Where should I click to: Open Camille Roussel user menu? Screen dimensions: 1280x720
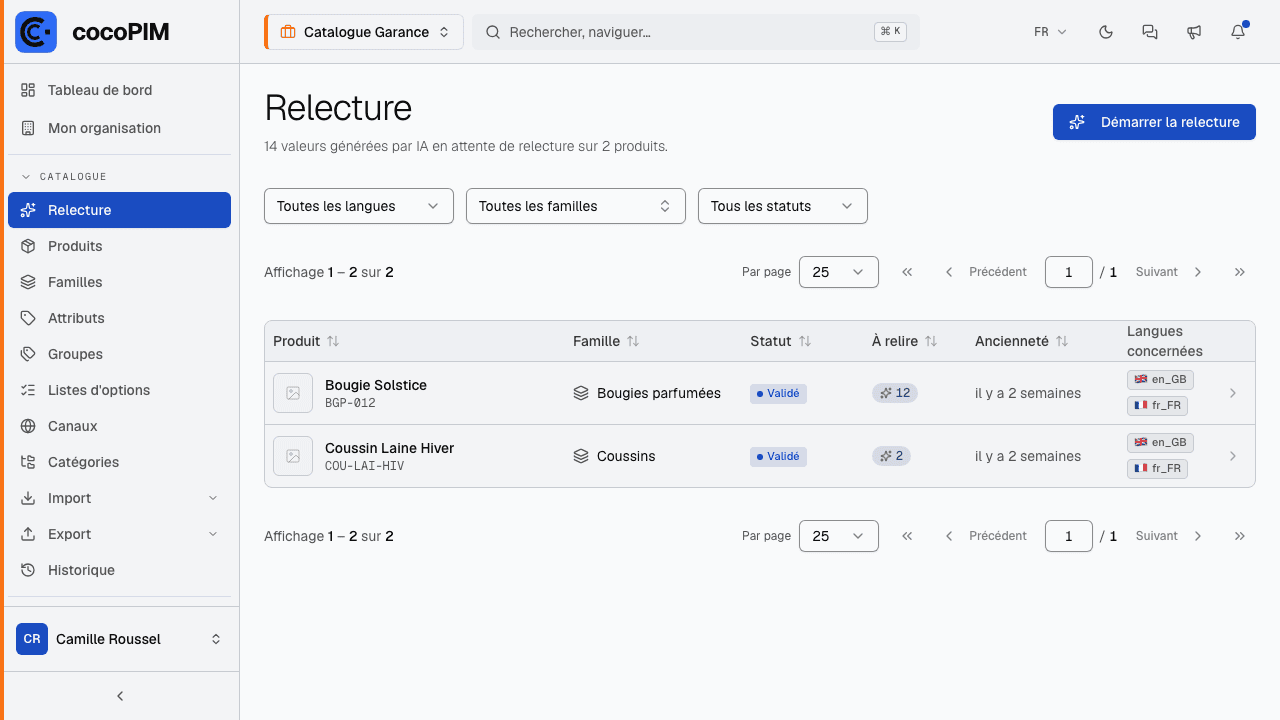coord(119,639)
